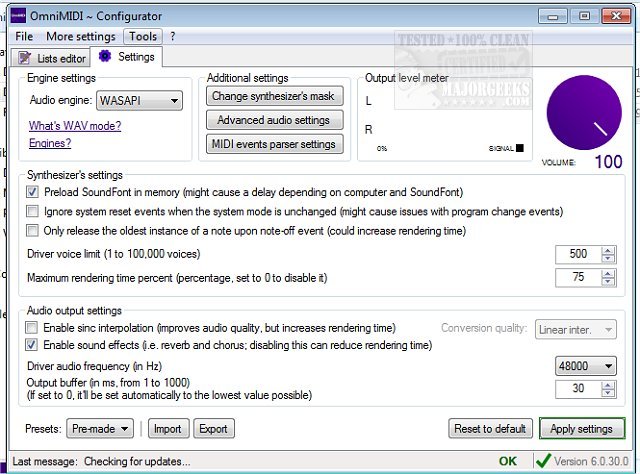Click the Maximum rendering time 75 field
The width and height of the screenshot is (640, 474).
[x=578, y=278]
